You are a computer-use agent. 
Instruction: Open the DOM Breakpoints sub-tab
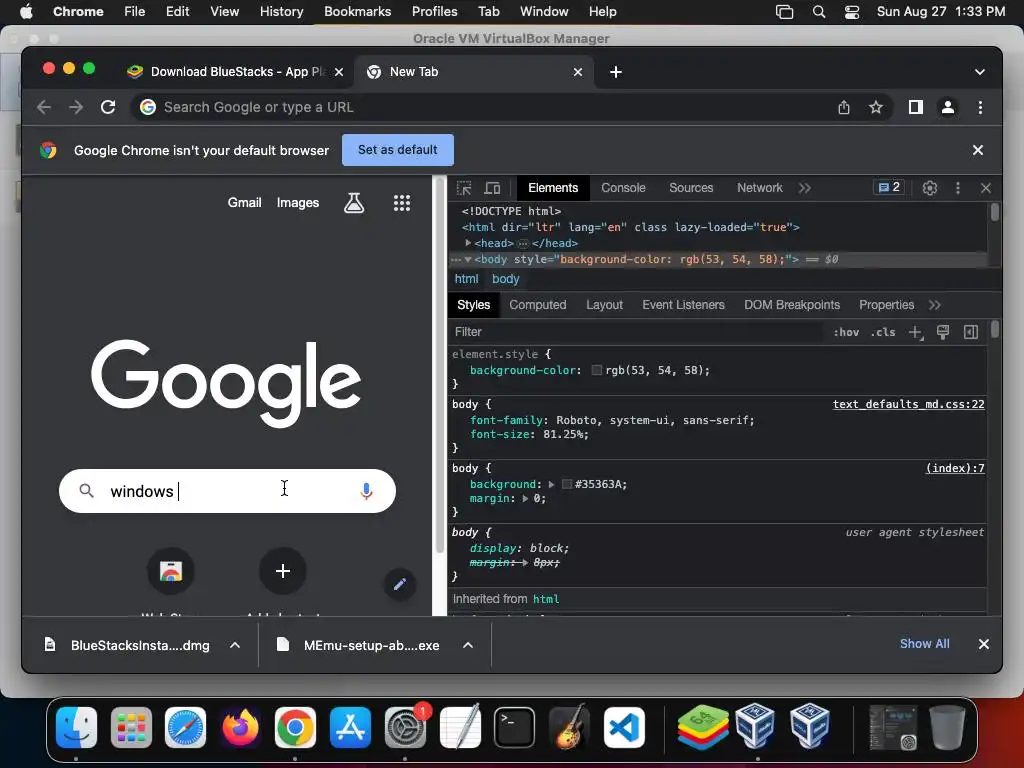[x=792, y=305]
